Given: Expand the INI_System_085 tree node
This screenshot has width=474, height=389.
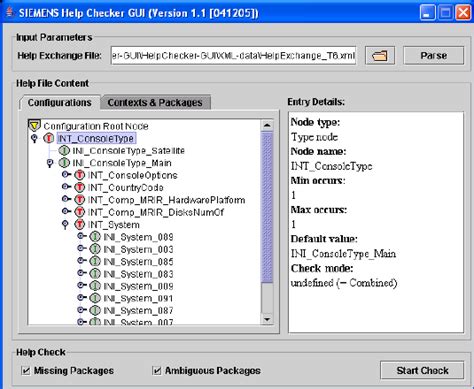Looking at the screenshot, I should point(82,261).
